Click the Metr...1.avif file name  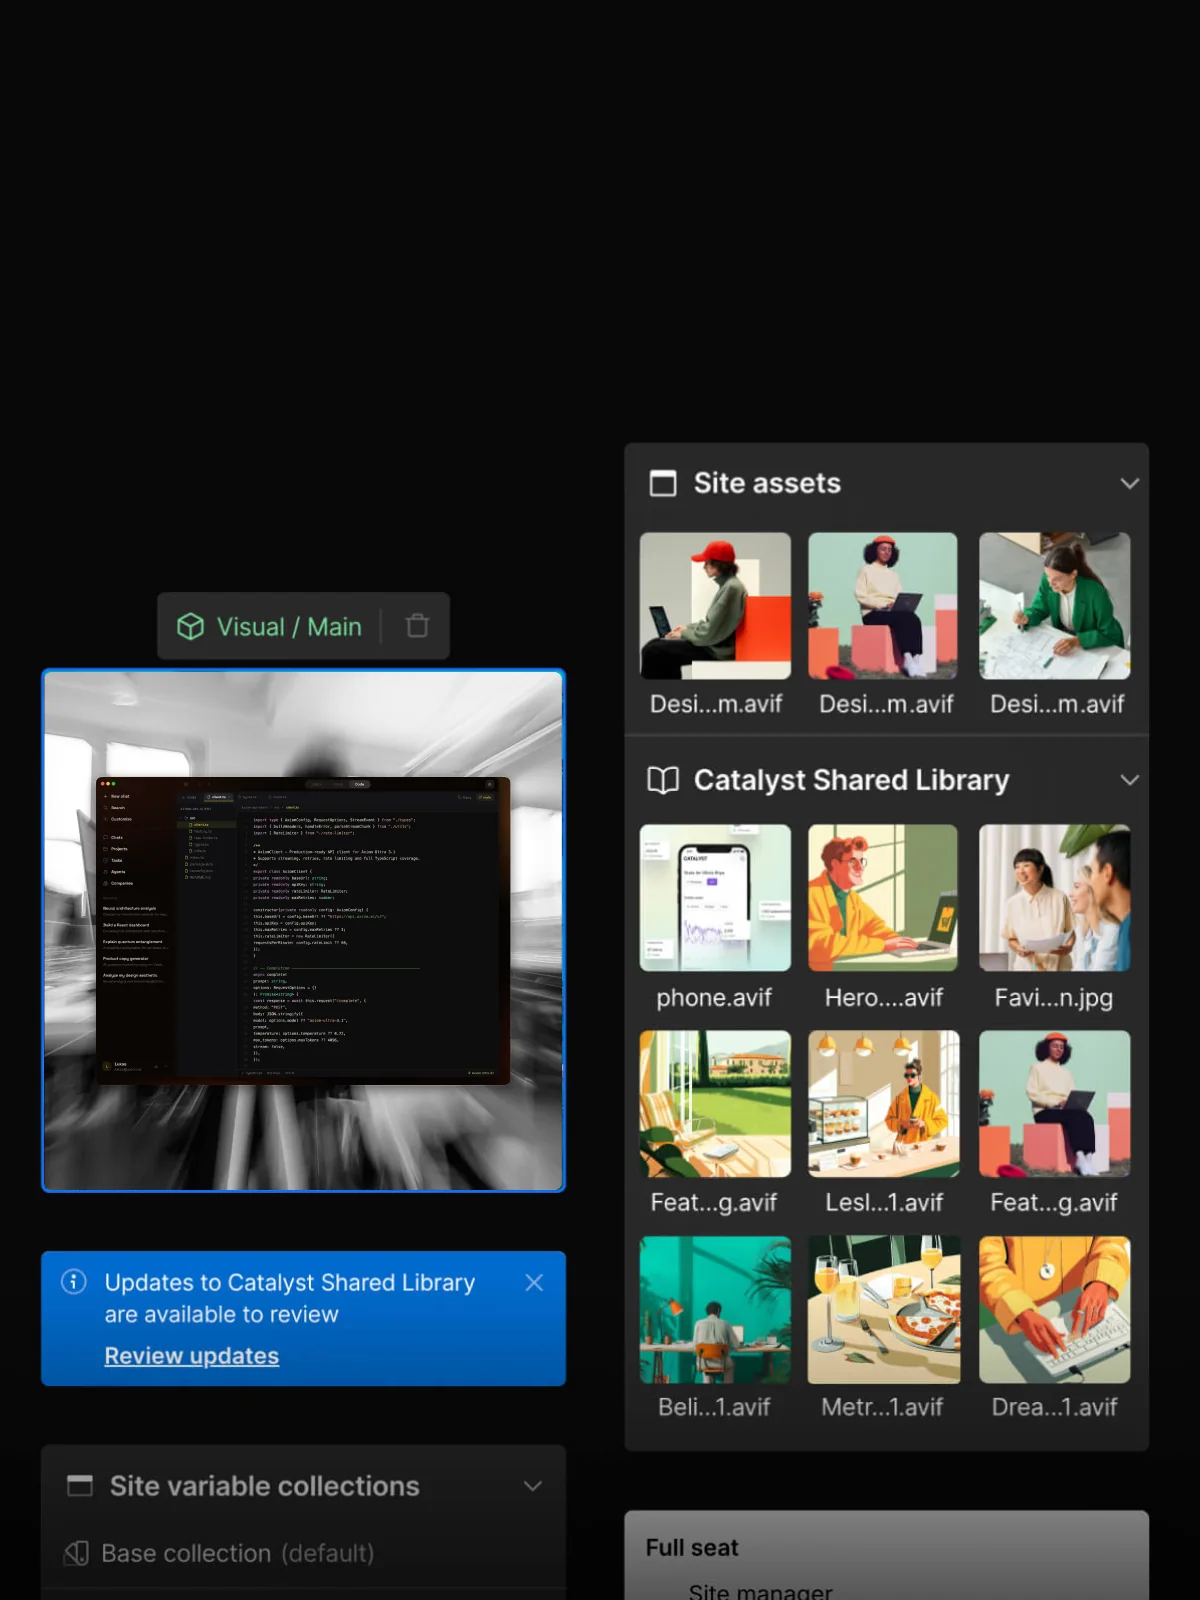[882, 1407]
